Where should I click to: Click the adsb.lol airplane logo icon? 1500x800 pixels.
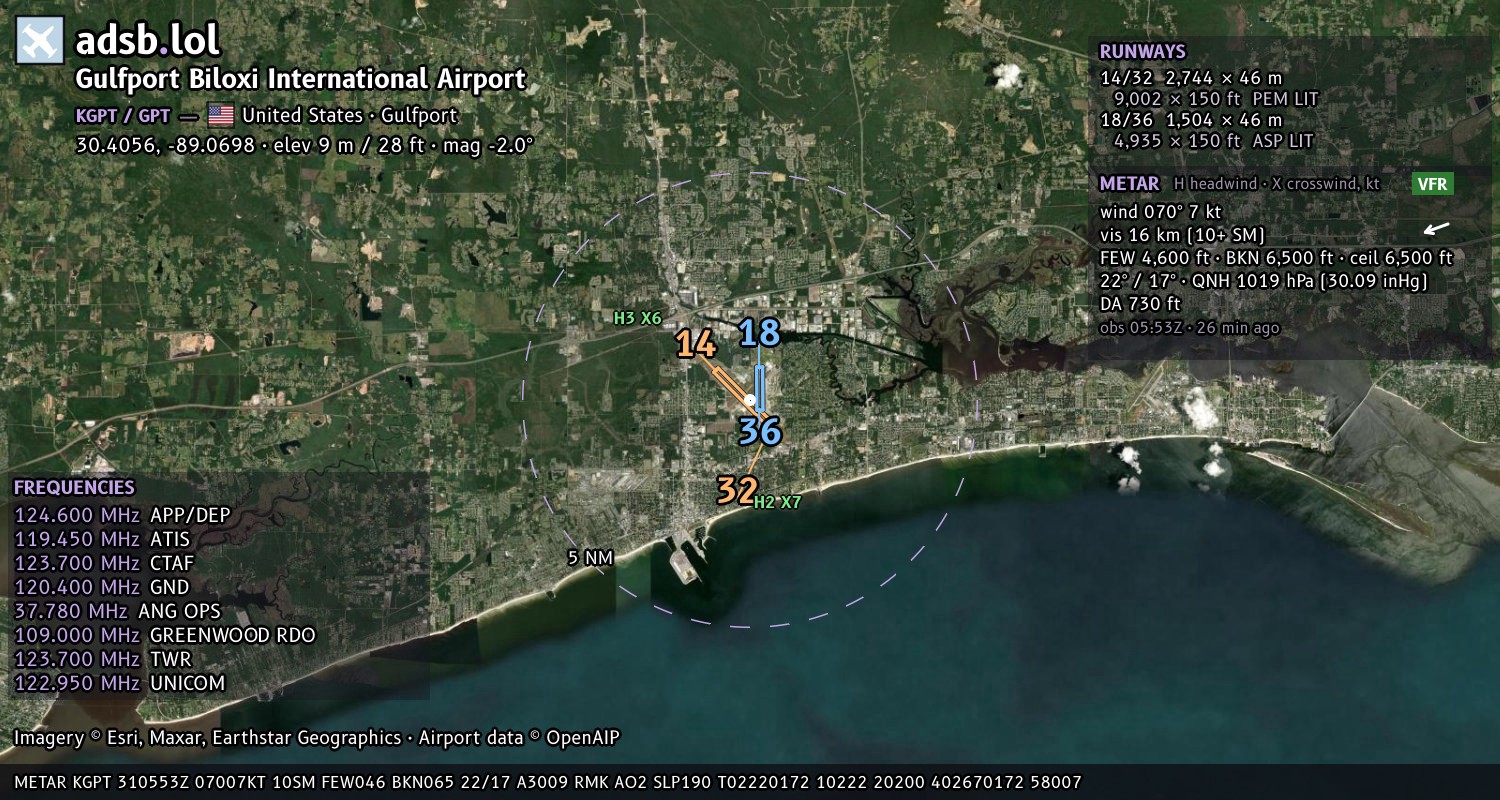tap(40, 41)
